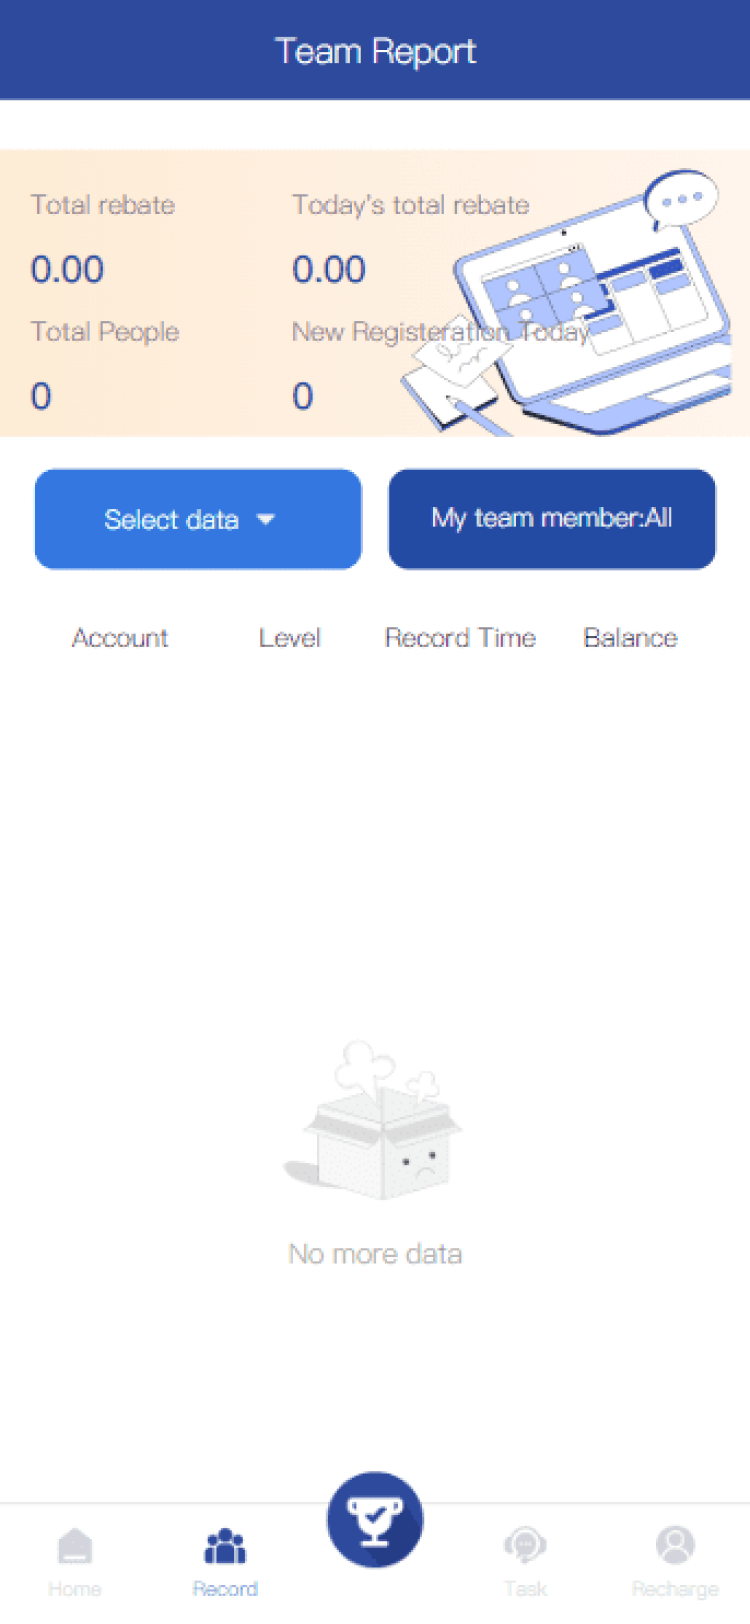Click the Record Time column header

tap(460, 638)
